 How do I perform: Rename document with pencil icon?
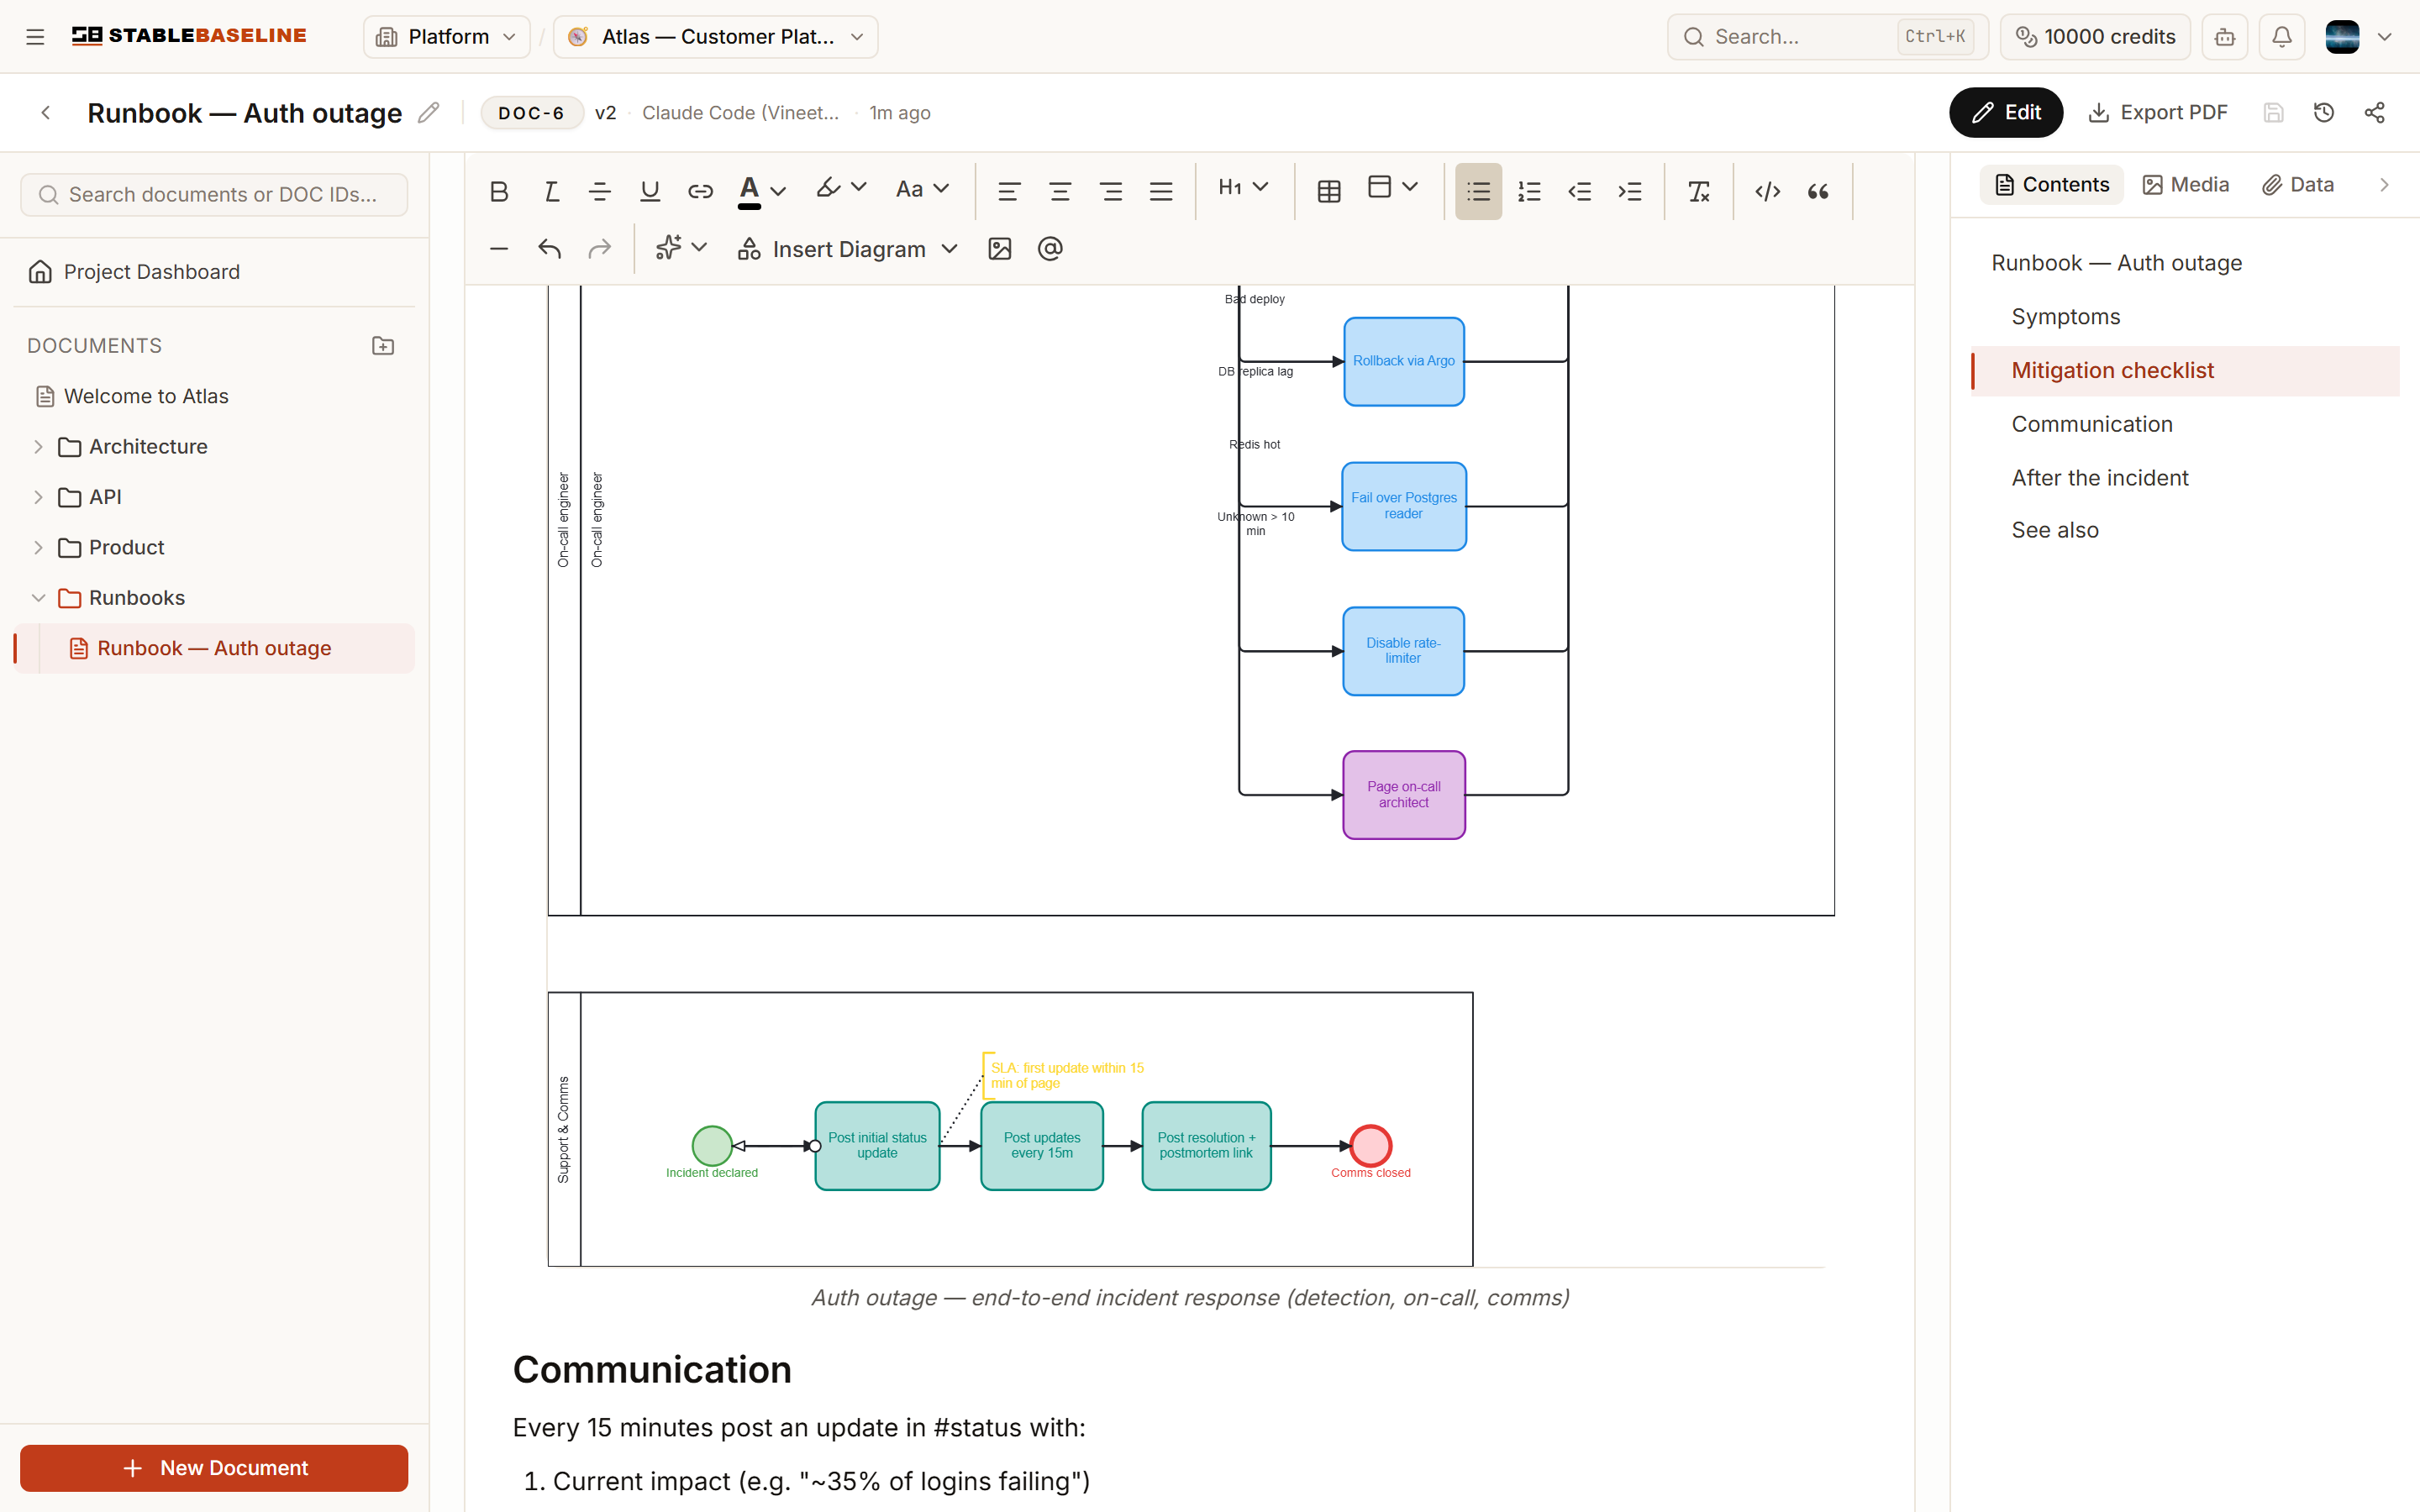point(428,113)
